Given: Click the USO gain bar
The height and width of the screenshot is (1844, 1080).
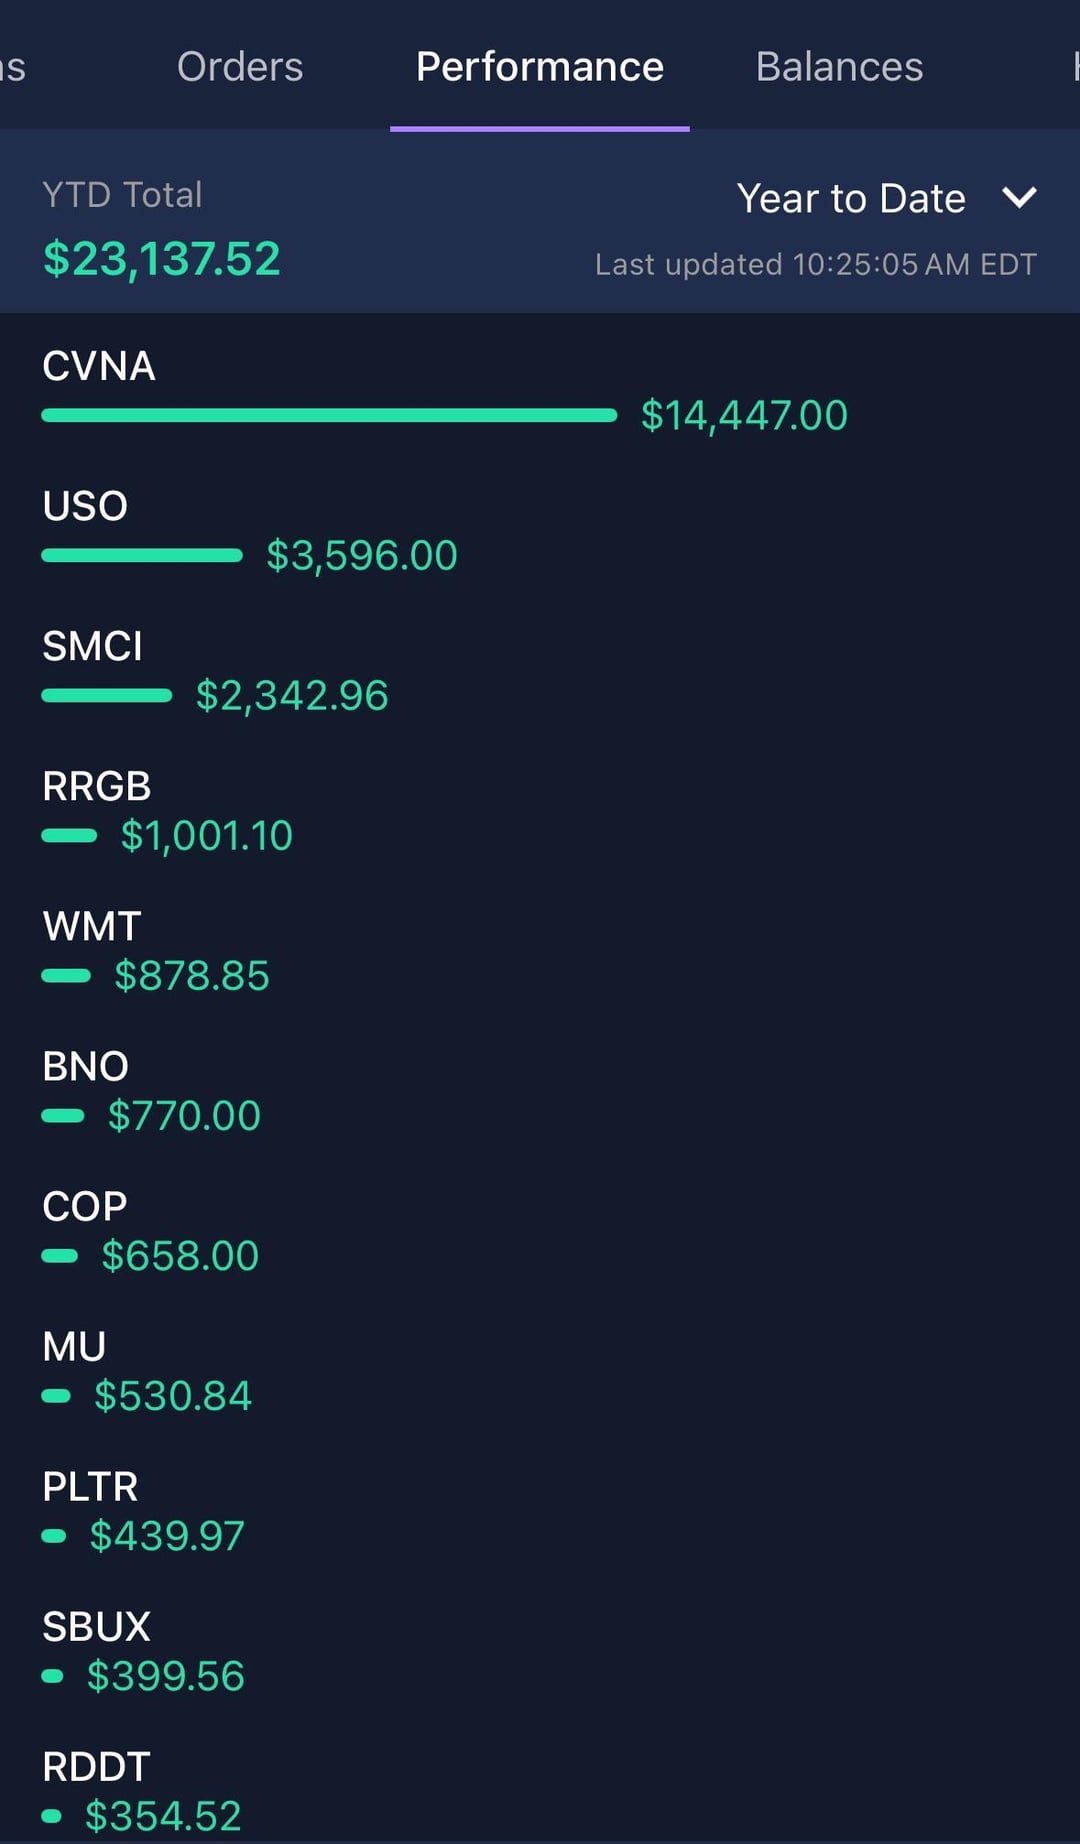Looking at the screenshot, I should click(x=142, y=555).
